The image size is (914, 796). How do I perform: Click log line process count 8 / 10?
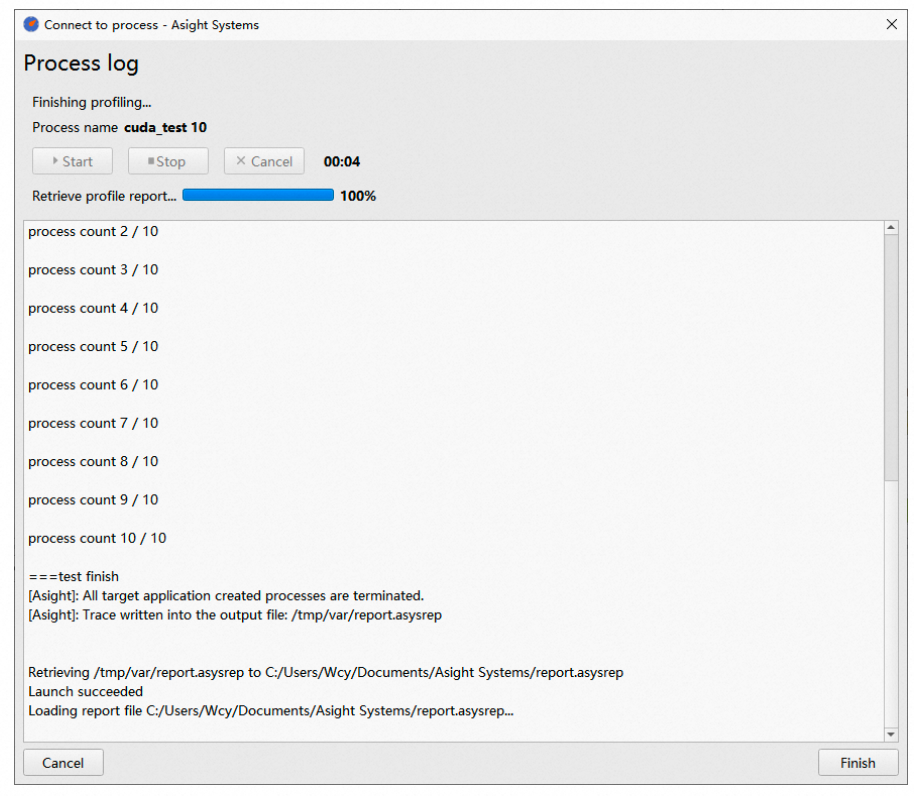click(93, 462)
